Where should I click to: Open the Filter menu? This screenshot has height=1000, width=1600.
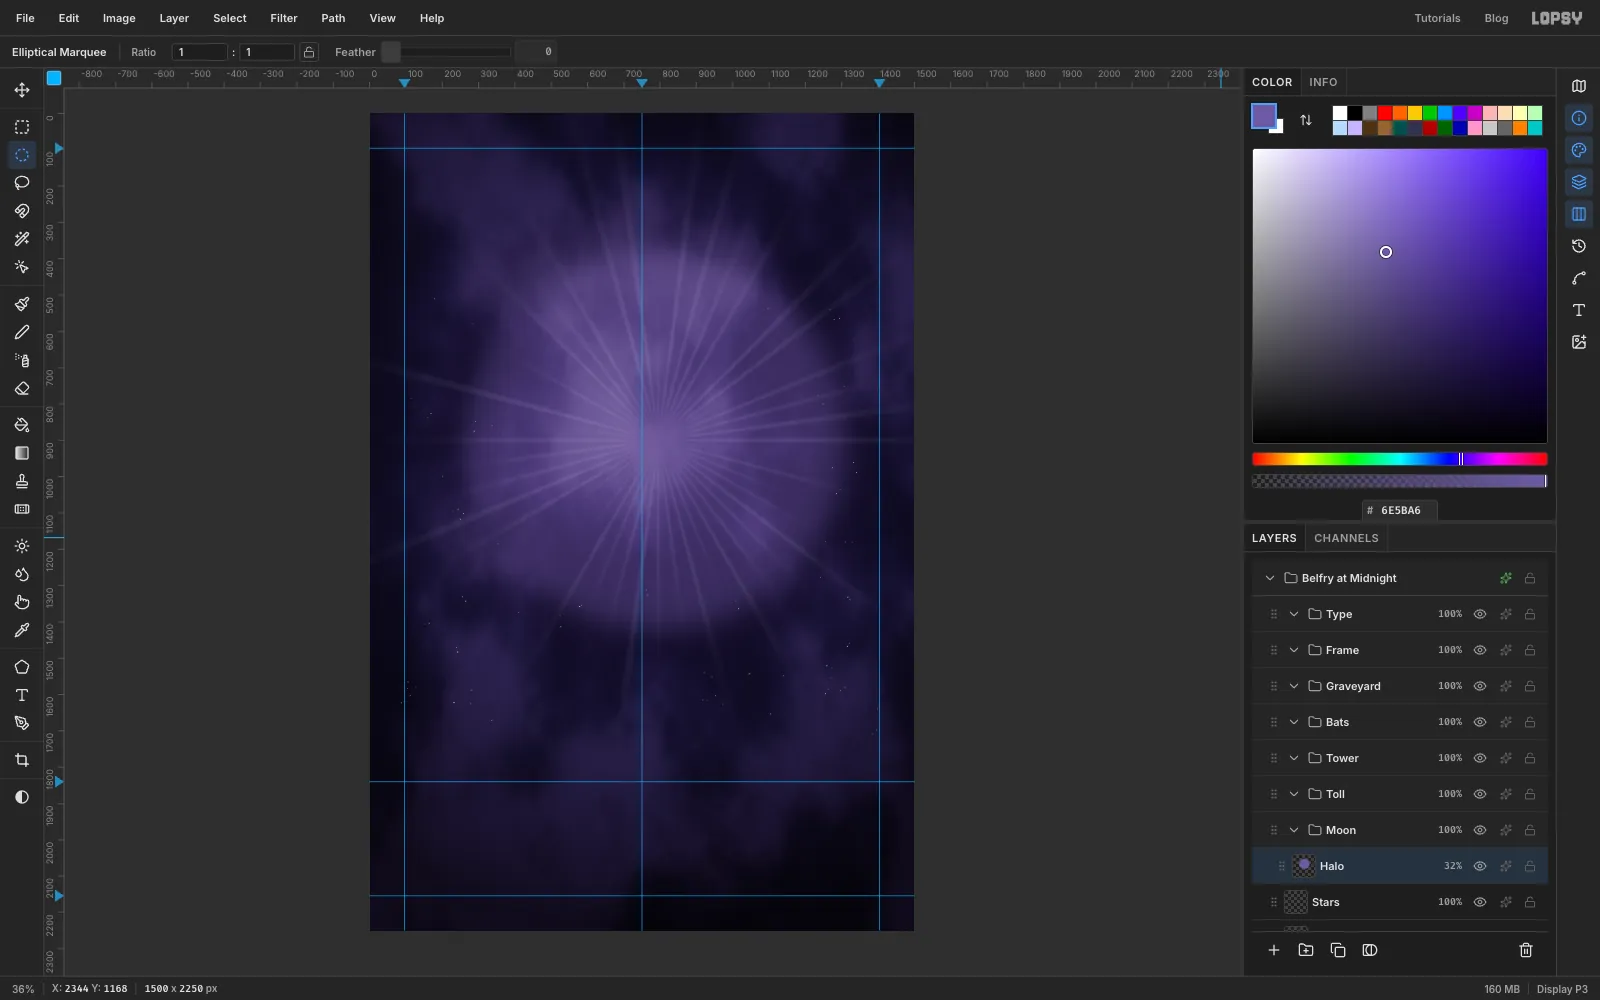point(284,18)
